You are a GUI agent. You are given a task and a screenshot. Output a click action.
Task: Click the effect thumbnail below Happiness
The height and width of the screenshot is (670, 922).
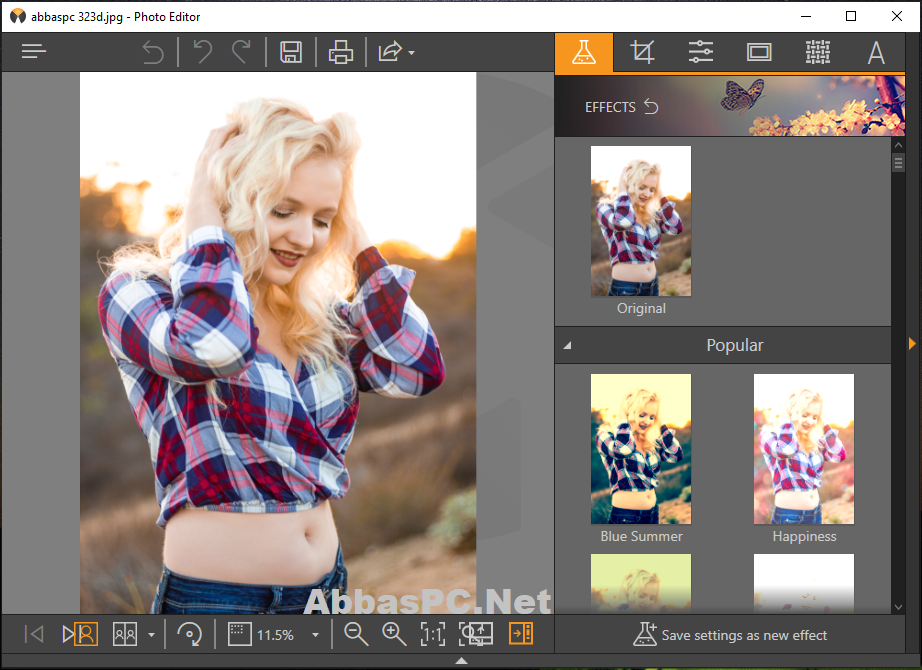(804, 582)
